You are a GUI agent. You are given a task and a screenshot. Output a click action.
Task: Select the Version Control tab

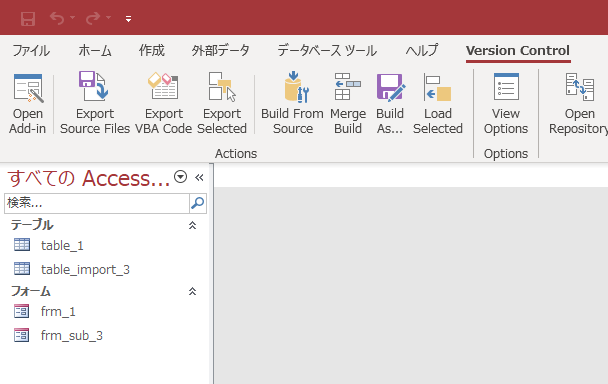tap(518, 50)
